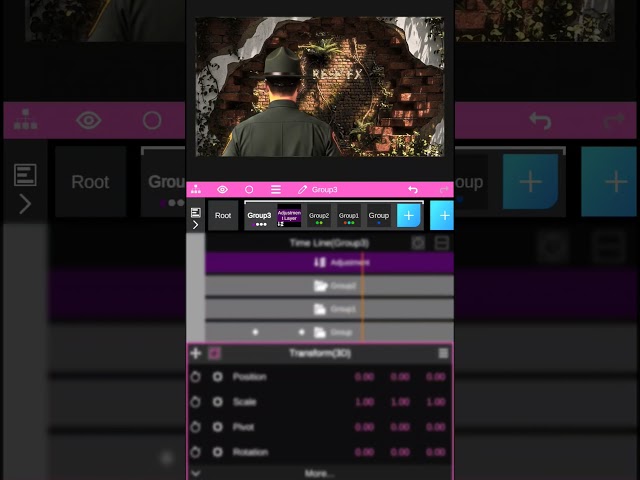
Task: Redo the last undone action
Action: [x=444, y=189]
